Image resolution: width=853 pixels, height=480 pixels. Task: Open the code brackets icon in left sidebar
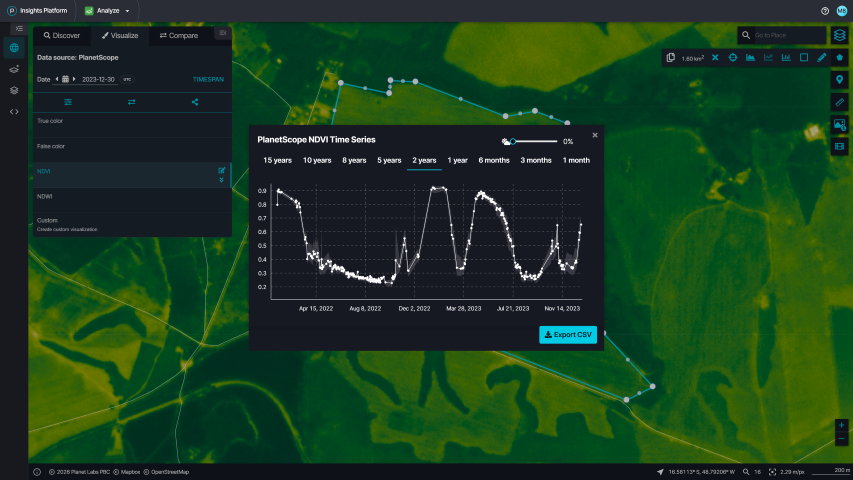tap(14, 112)
